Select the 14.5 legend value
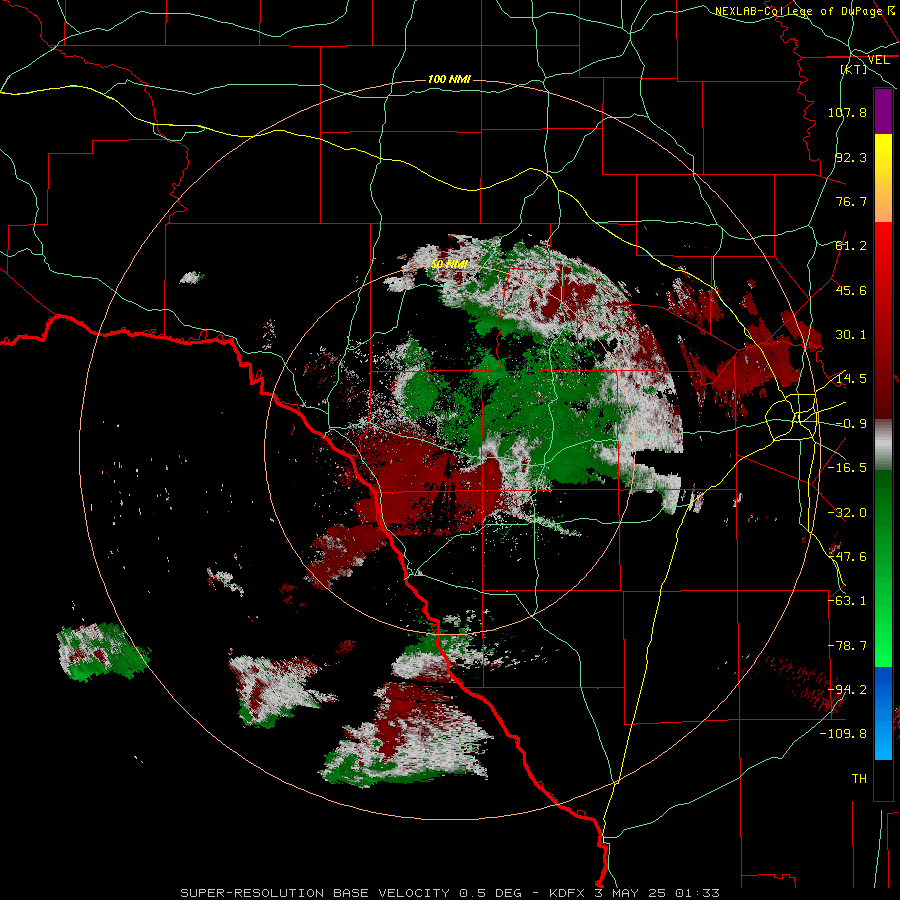Screen dimensions: 900x900 pos(851,379)
